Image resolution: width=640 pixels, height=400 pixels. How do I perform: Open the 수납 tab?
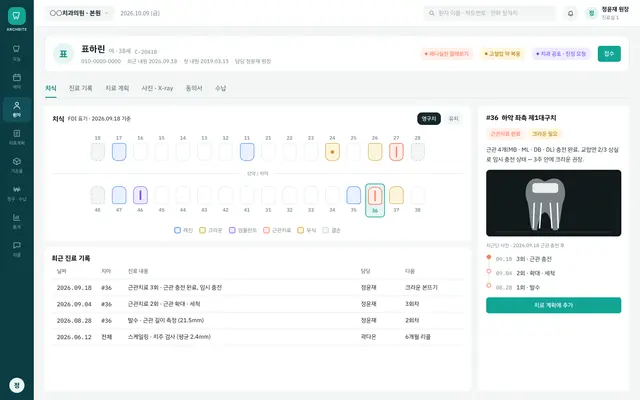[221, 88]
